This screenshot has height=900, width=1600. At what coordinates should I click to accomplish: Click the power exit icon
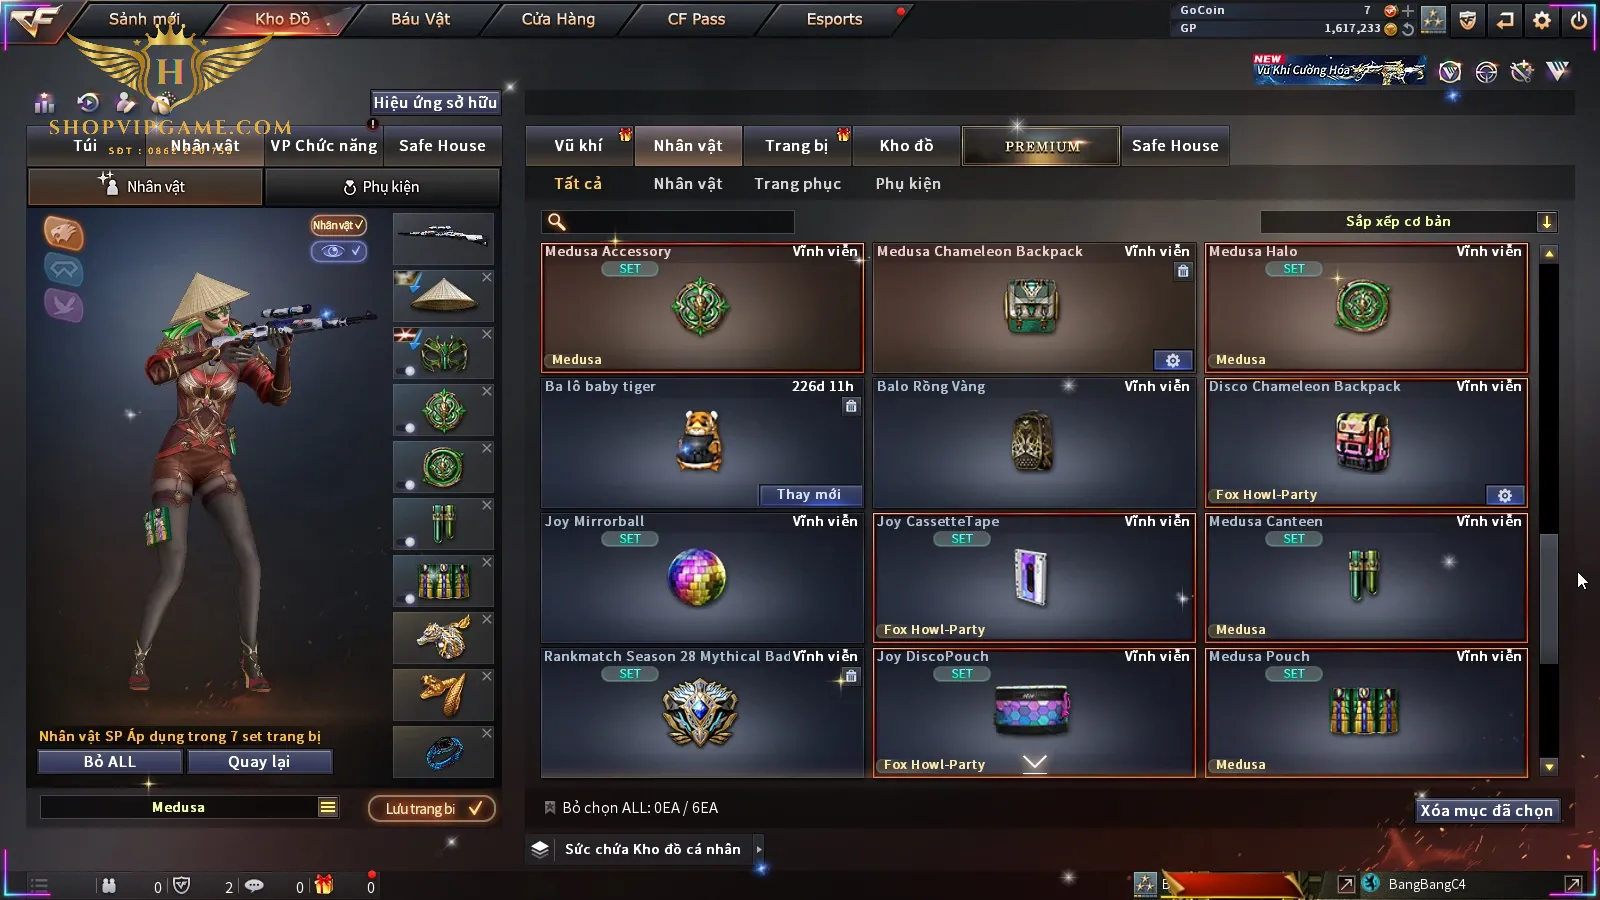click(1579, 20)
